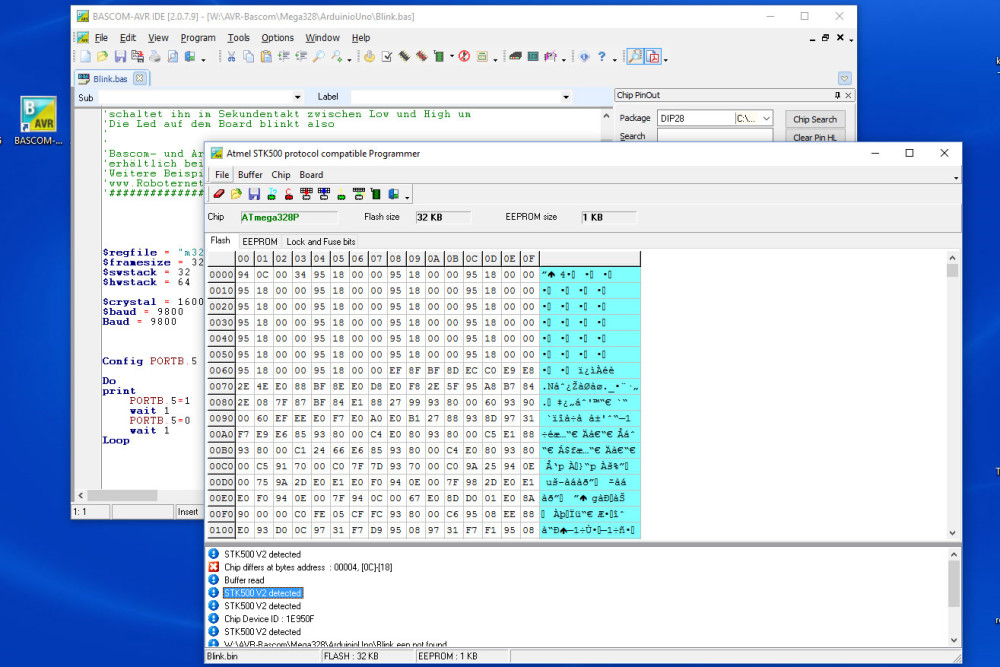The height and width of the screenshot is (667, 1000).
Task: Compile the program using the IC chip icon
Action: (x=402, y=57)
